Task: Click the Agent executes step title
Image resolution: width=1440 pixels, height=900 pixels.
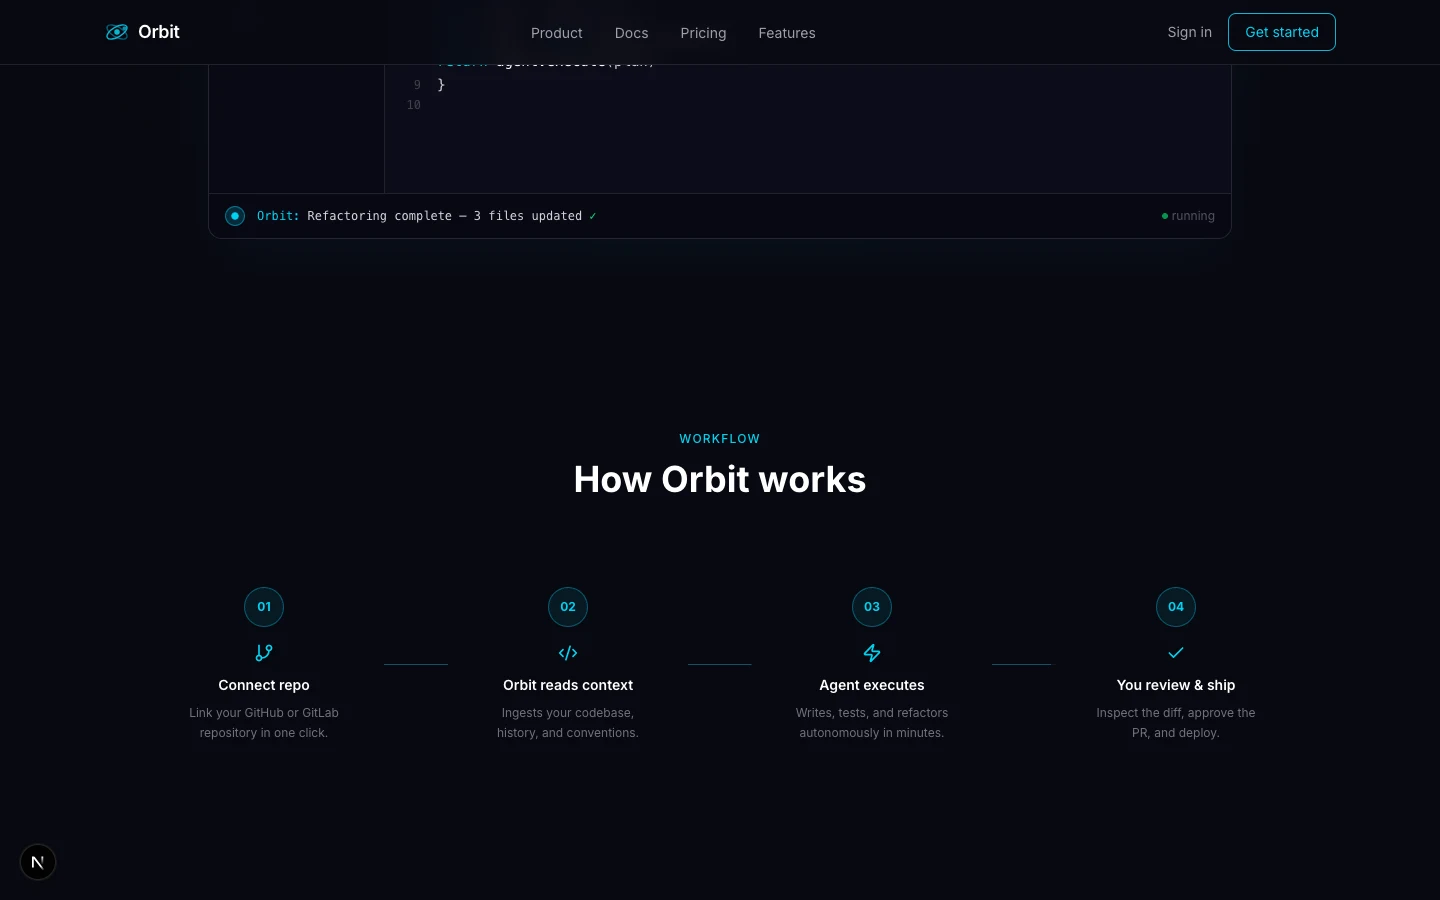Action: pyautogui.click(x=872, y=685)
